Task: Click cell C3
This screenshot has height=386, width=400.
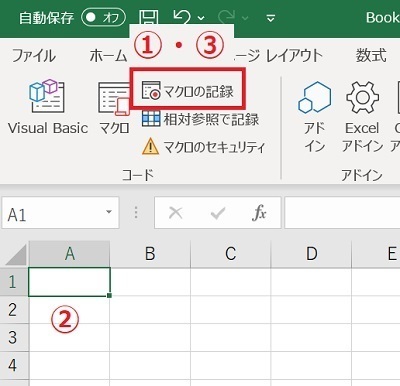Action: tap(231, 337)
